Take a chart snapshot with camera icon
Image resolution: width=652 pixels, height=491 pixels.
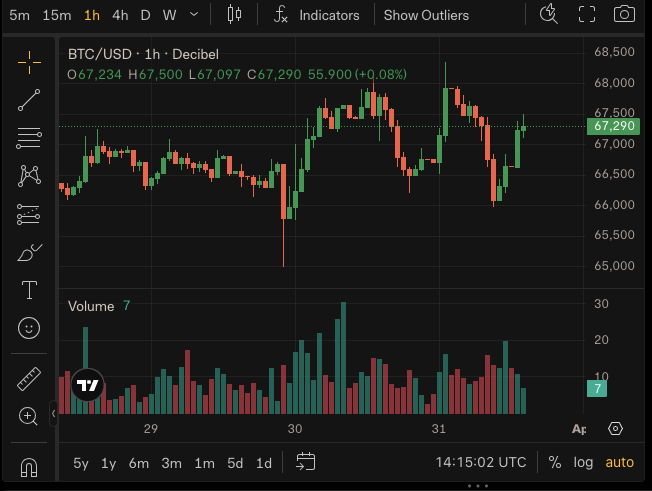624,14
